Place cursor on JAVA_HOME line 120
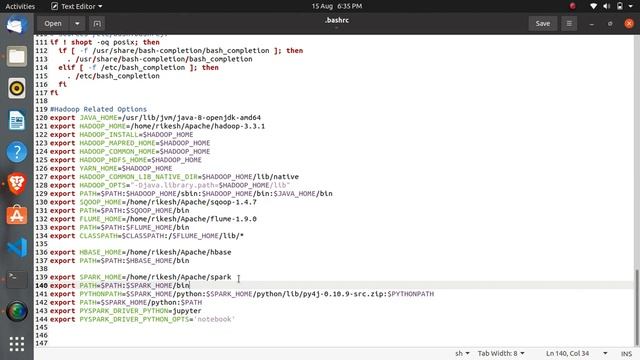The height and width of the screenshot is (360, 640). click(155, 118)
